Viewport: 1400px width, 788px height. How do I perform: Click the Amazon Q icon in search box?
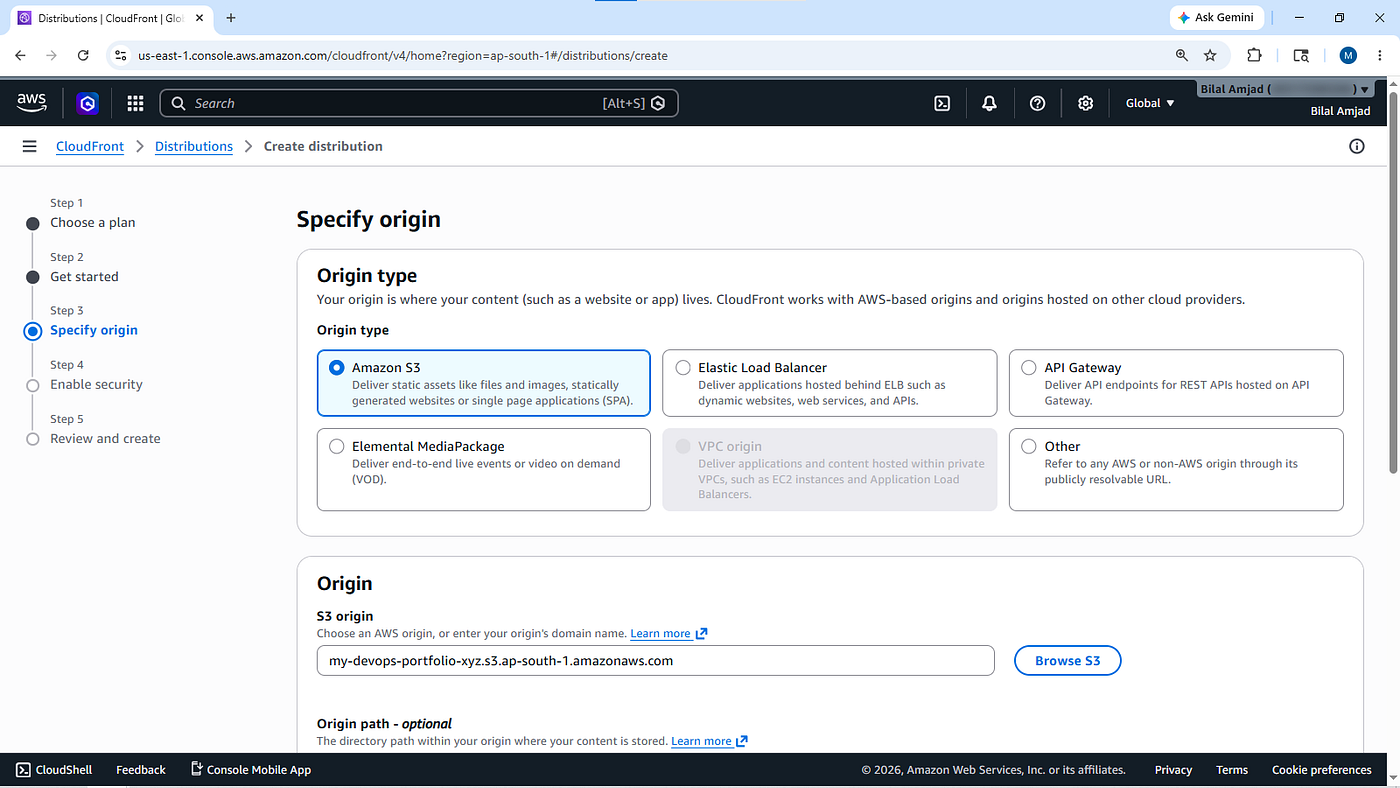coord(658,103)
